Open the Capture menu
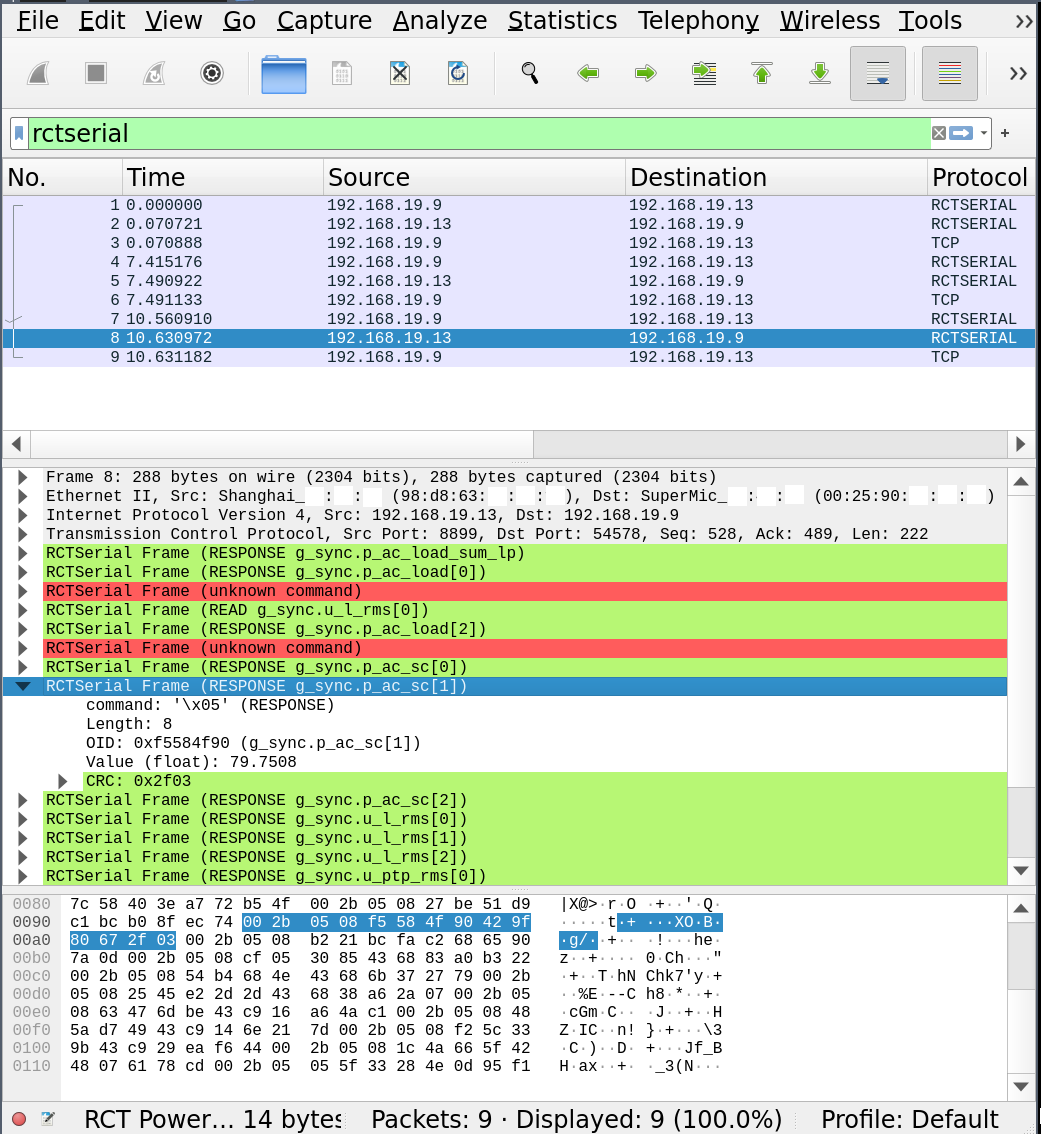Image resolution: width=1041 pixels, height=1134 pixels. coord(324,21)
